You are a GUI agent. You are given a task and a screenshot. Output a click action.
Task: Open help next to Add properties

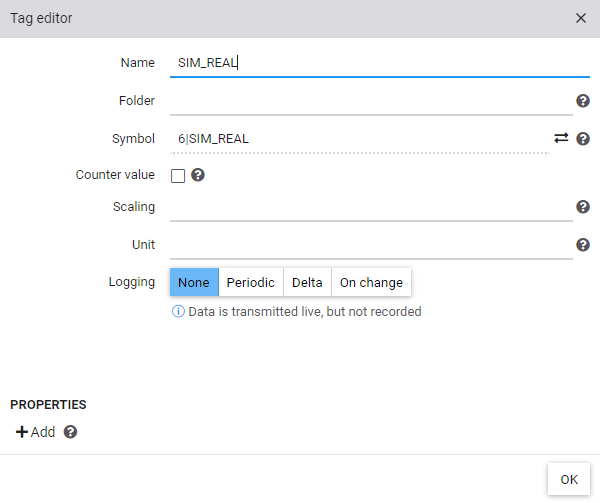(x=70, y=432)
